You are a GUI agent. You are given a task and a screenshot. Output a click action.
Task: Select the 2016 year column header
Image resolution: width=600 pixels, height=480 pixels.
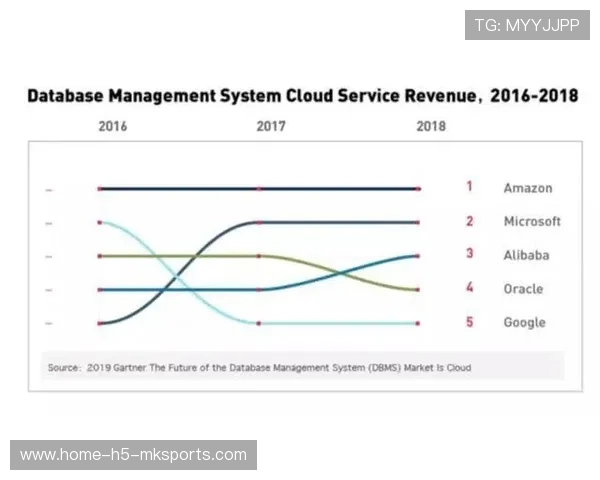click(112, 127)
